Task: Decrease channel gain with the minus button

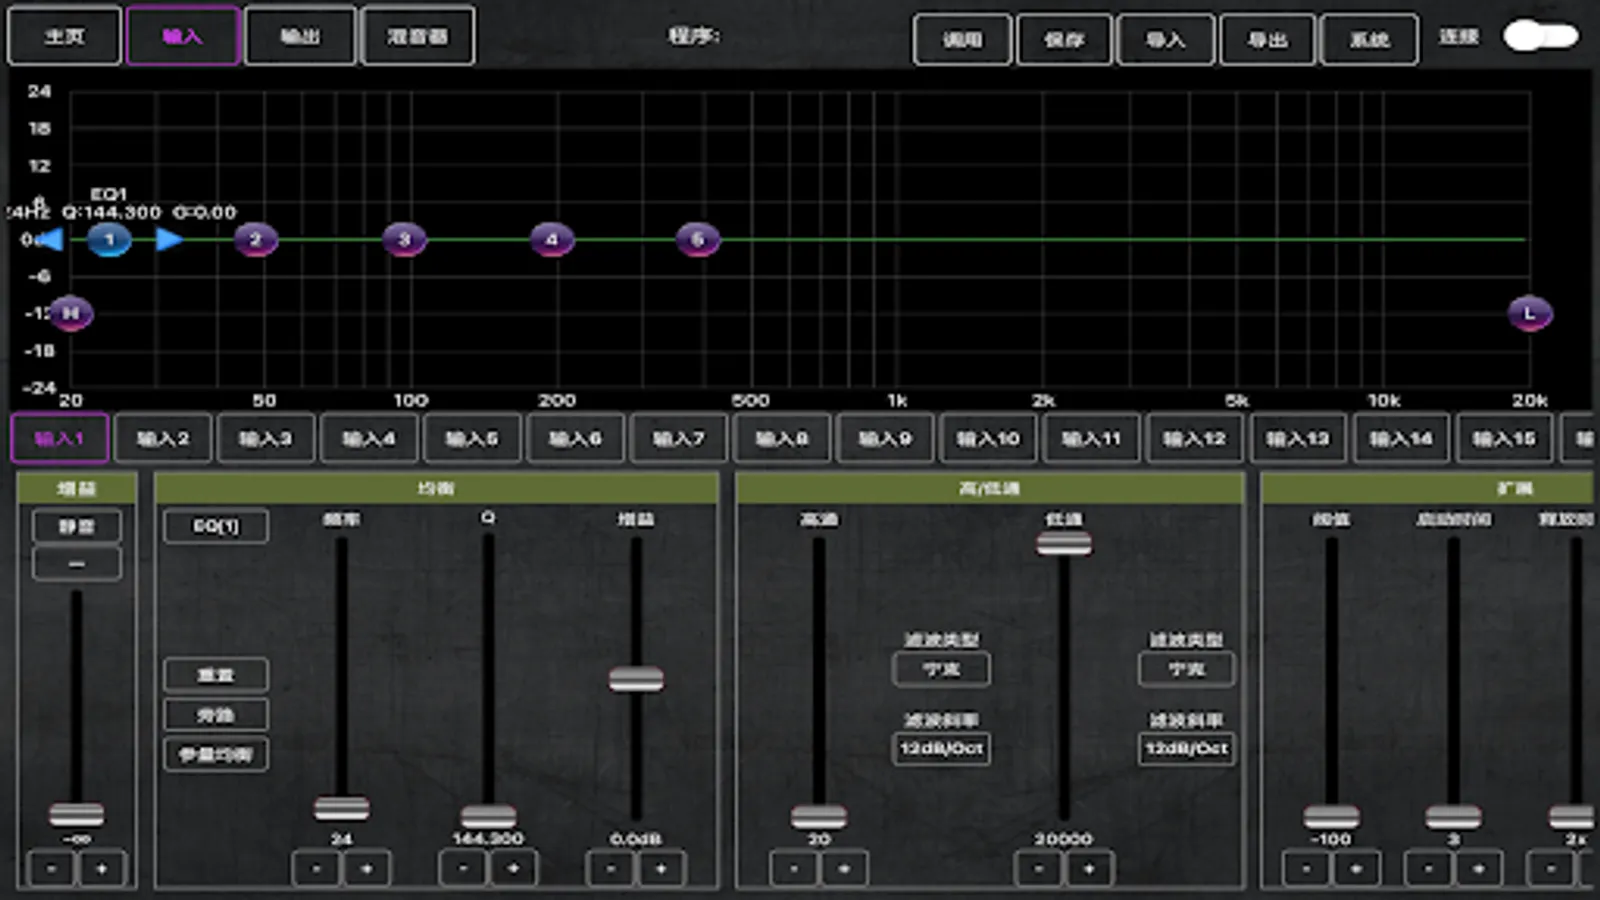Action: coord(51,869)
